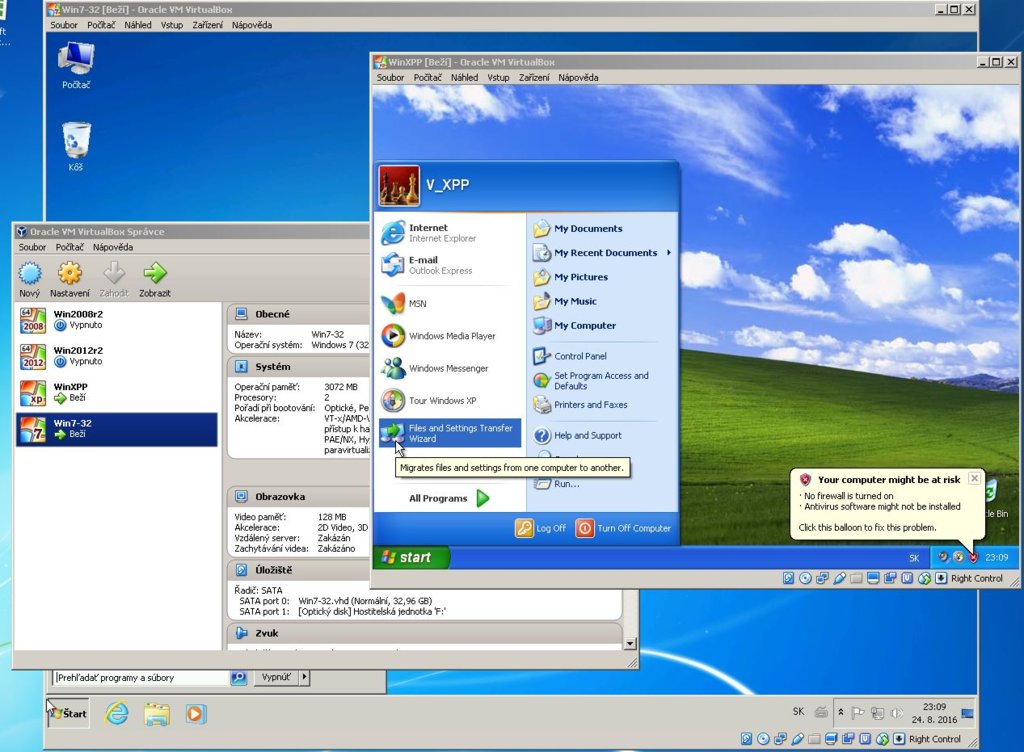Collapse the Zvuk section header
The width and height of the screenshot is (1024, 752).
pos(424,633)
